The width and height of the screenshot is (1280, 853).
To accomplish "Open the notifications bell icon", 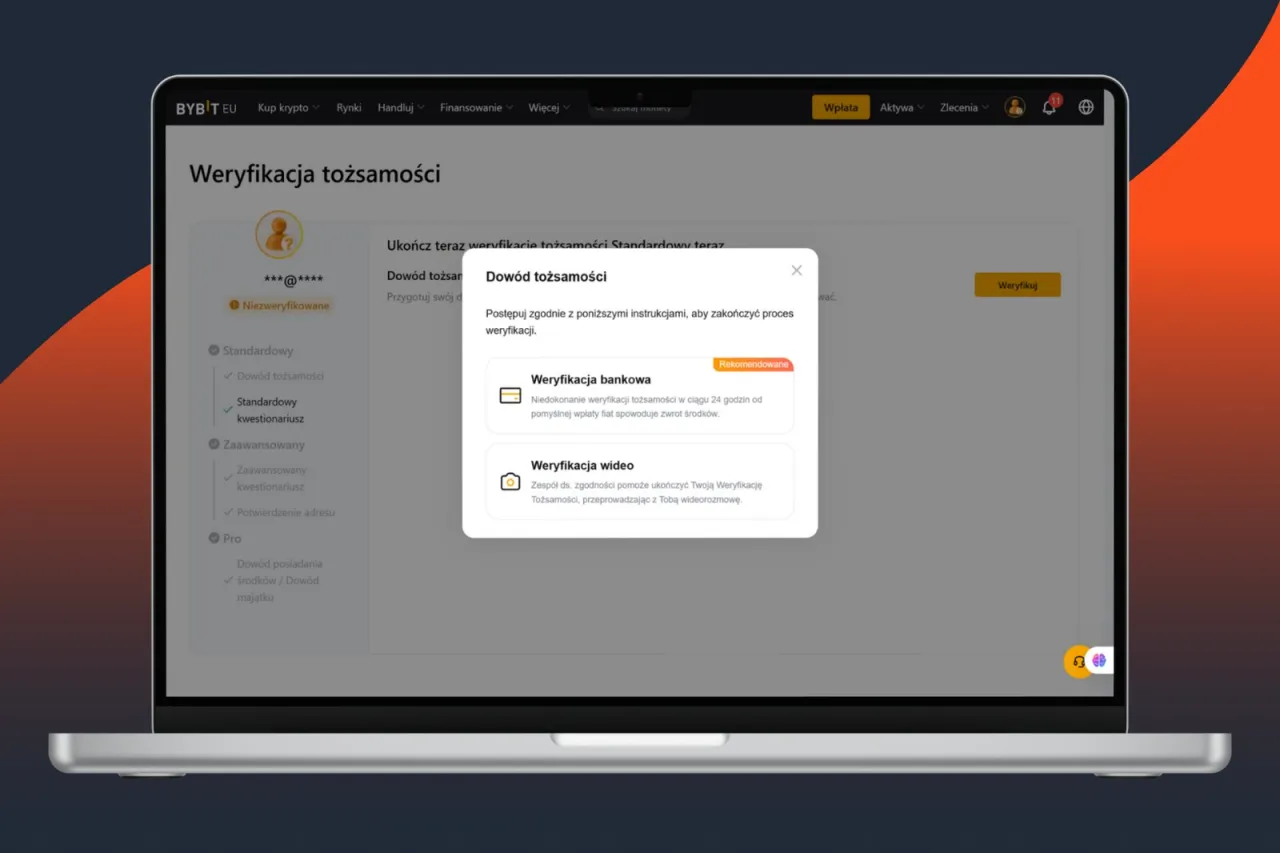I will point(1049,108).
